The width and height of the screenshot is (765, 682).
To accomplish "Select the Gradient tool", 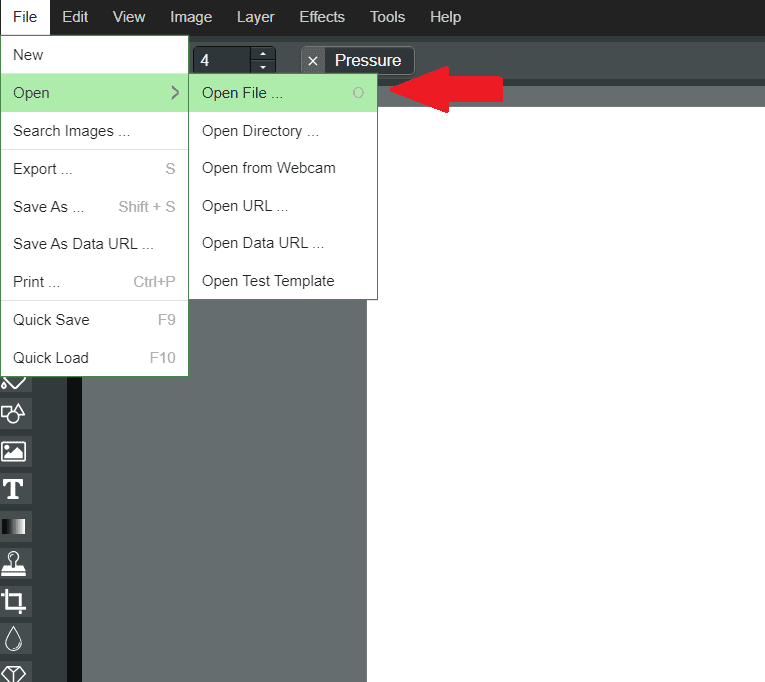I will click(x=15, y=526).
